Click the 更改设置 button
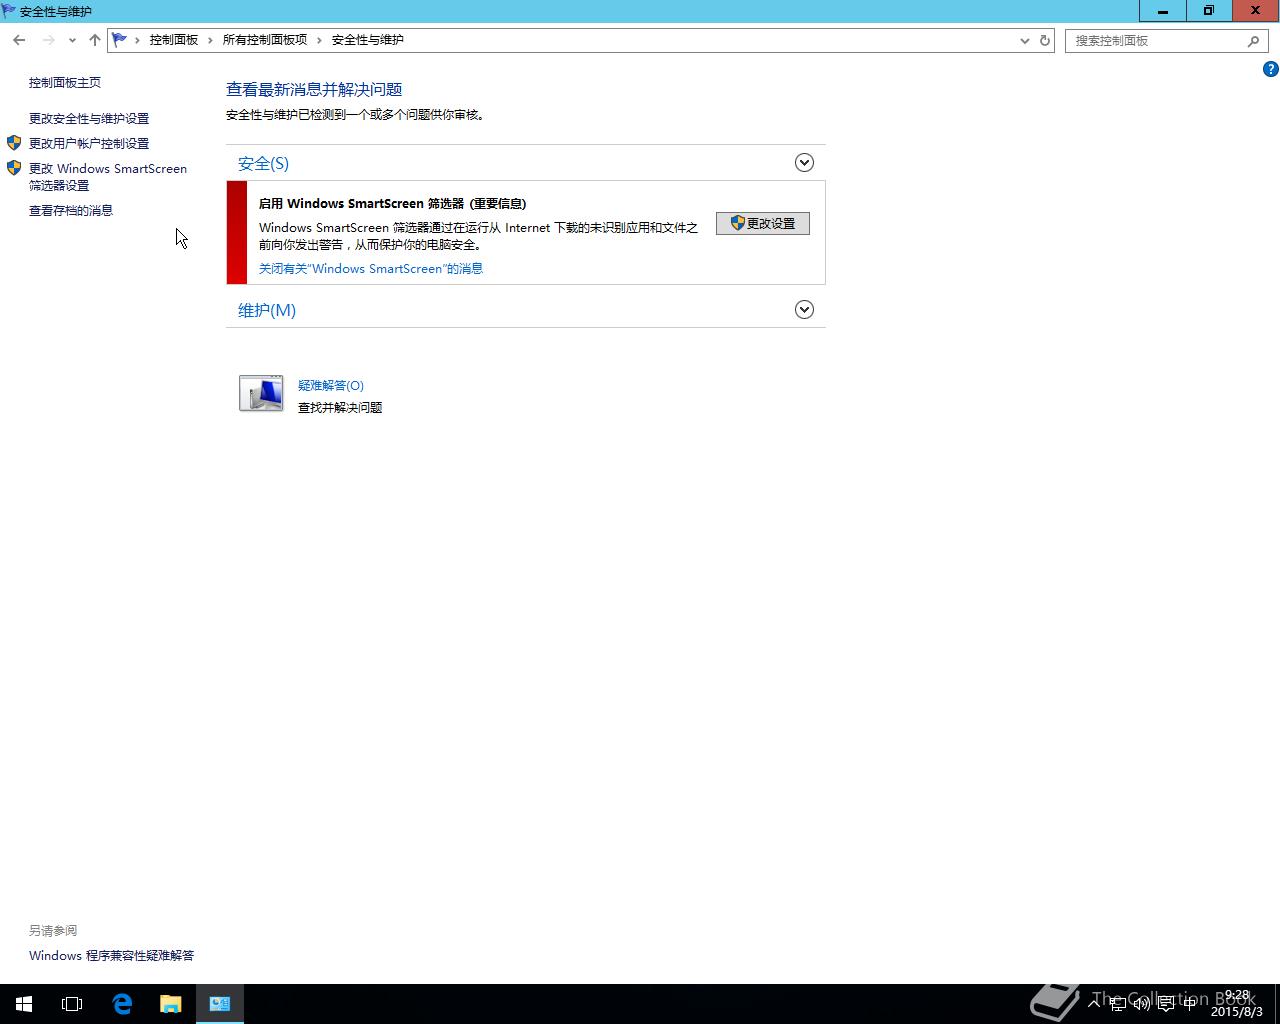1280x1024 pixels. tap(763, 223)
